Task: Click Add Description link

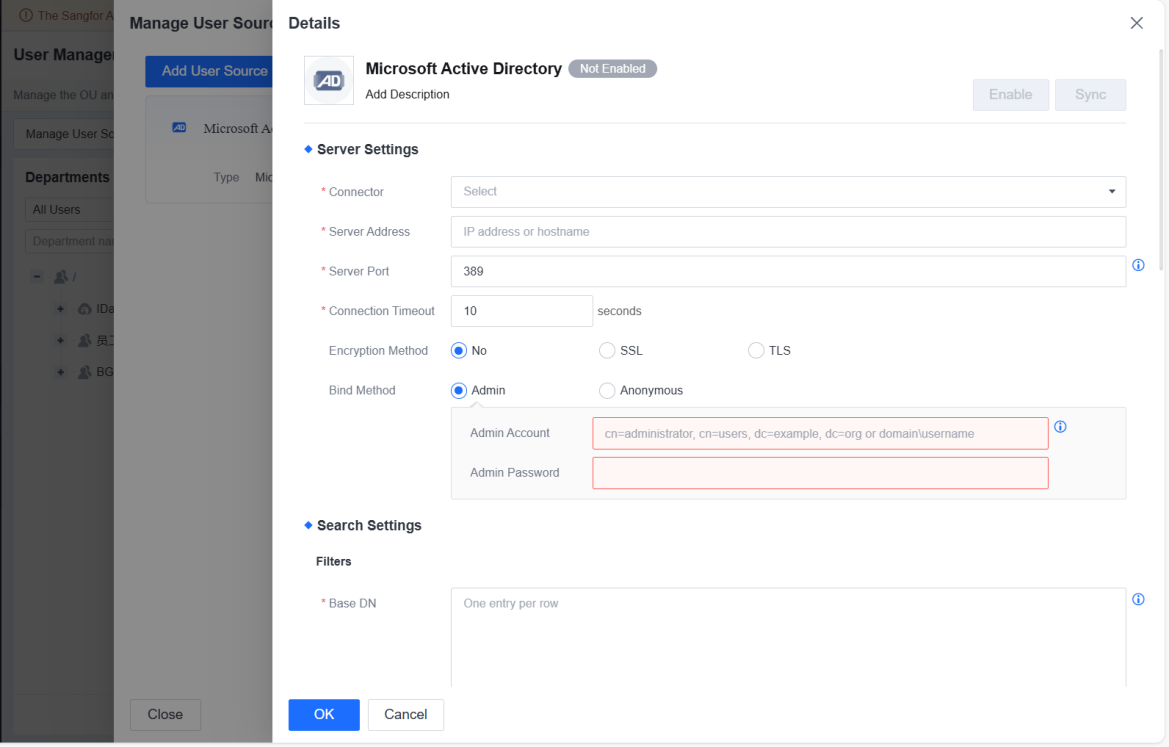Action: [x=407, y=95]
